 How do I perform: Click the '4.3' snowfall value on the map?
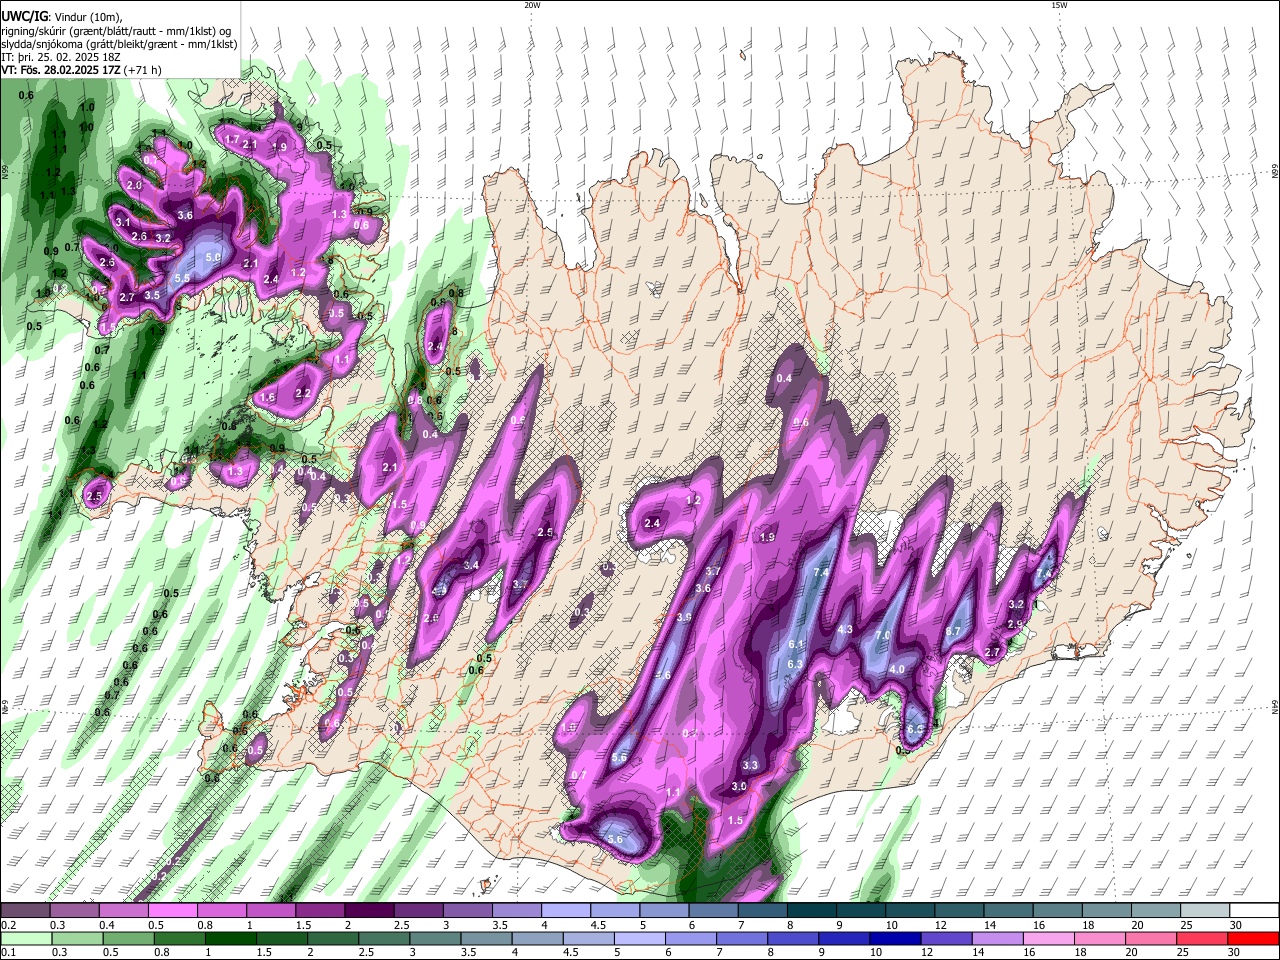(x=845, y=629)
